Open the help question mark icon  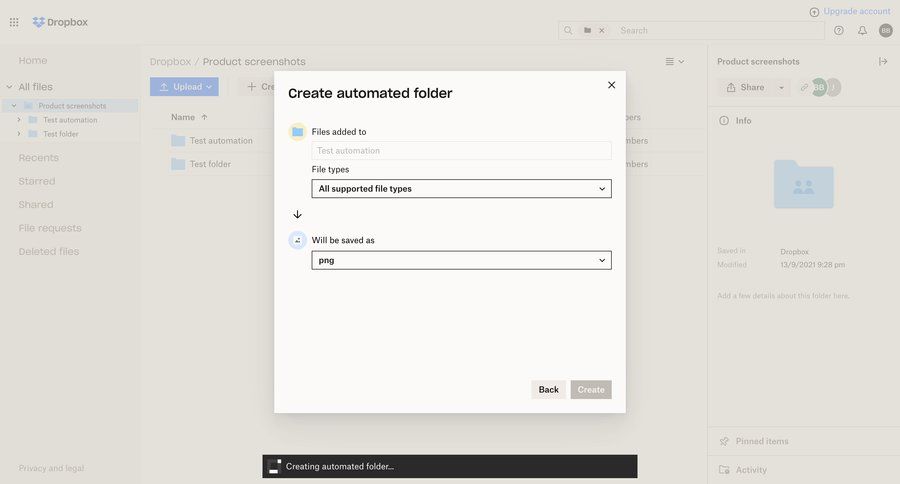[839, 30]
